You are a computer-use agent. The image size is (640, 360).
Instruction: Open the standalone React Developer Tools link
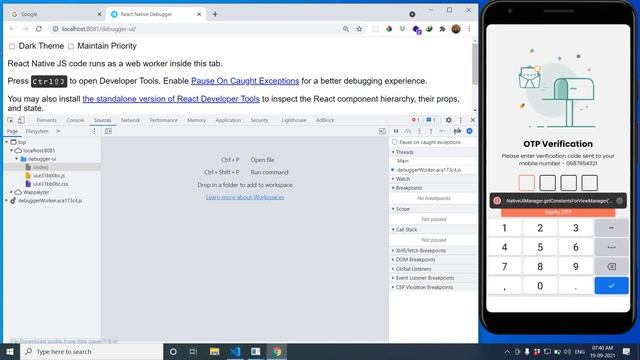pyautogui.click(x=171, y=99)
